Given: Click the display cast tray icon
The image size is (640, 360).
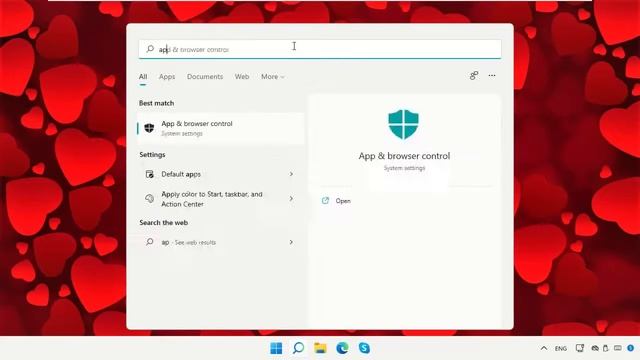Looking at the screenshot, I should coord(580,348).
